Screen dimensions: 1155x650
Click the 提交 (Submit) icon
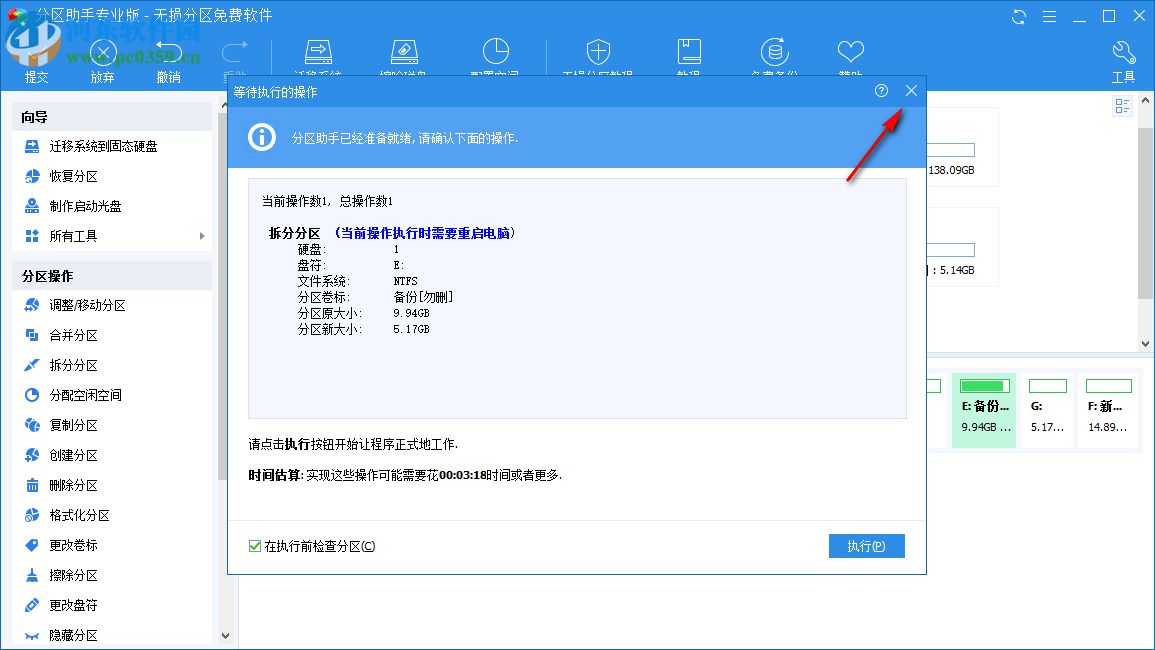36,55
